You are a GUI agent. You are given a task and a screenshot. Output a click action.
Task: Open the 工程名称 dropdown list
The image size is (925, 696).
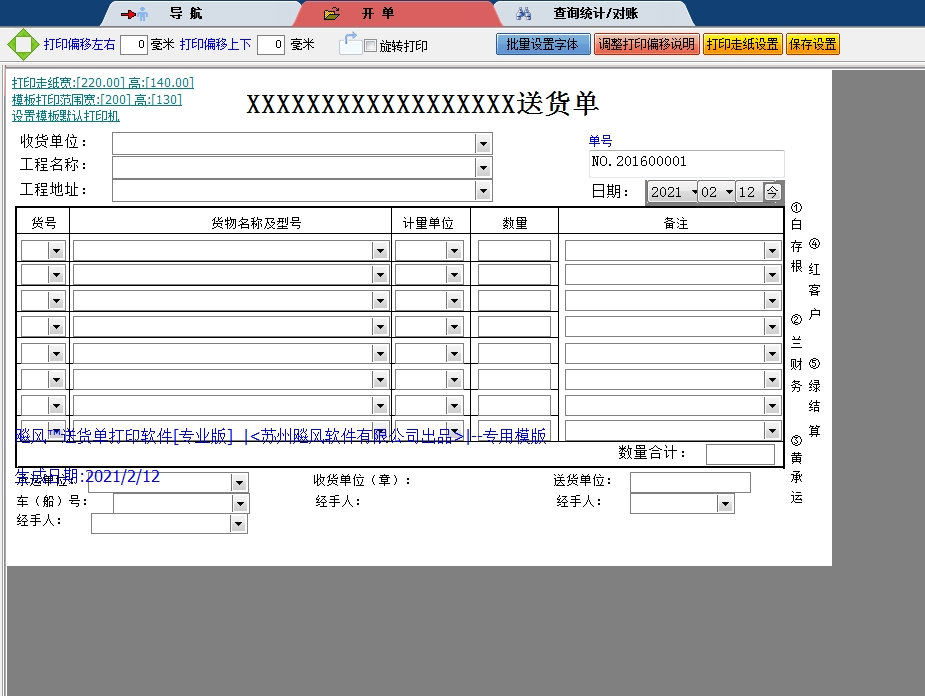484,167
